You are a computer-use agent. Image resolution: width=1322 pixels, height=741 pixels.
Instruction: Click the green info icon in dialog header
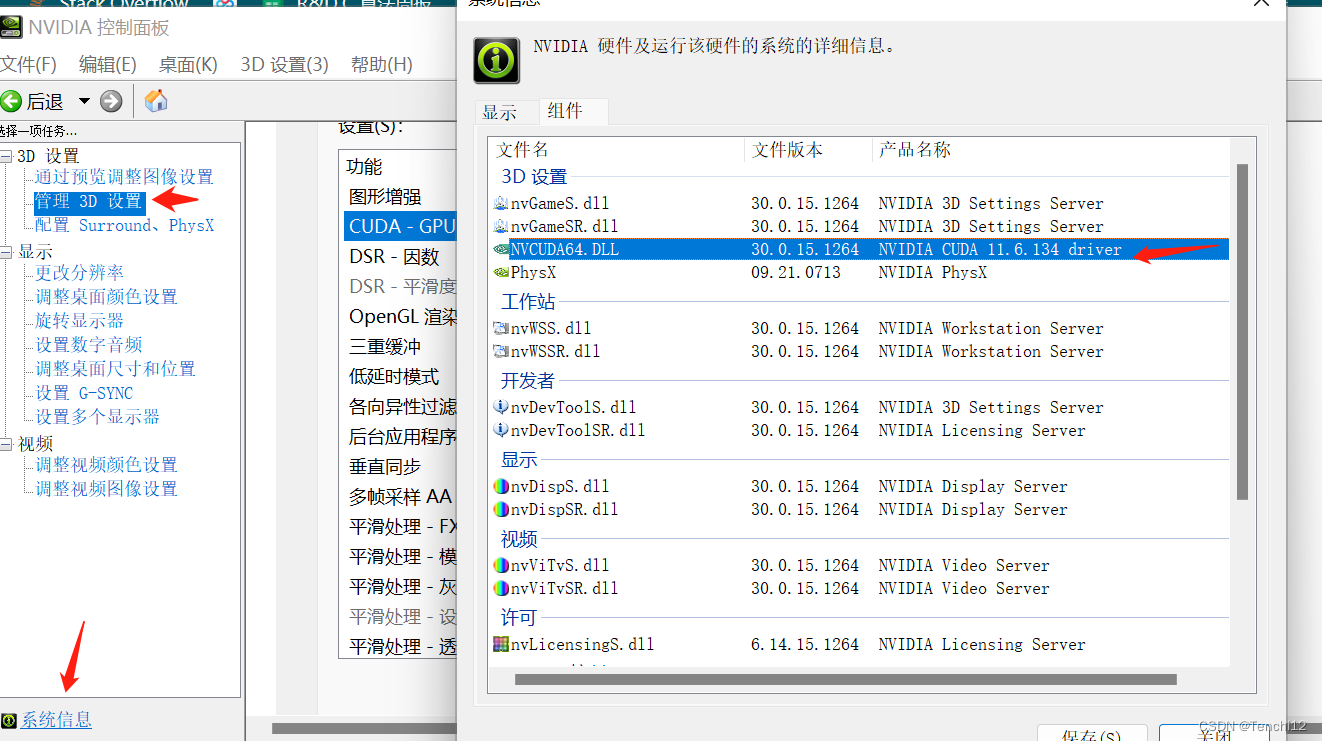(x=497, y=60)
